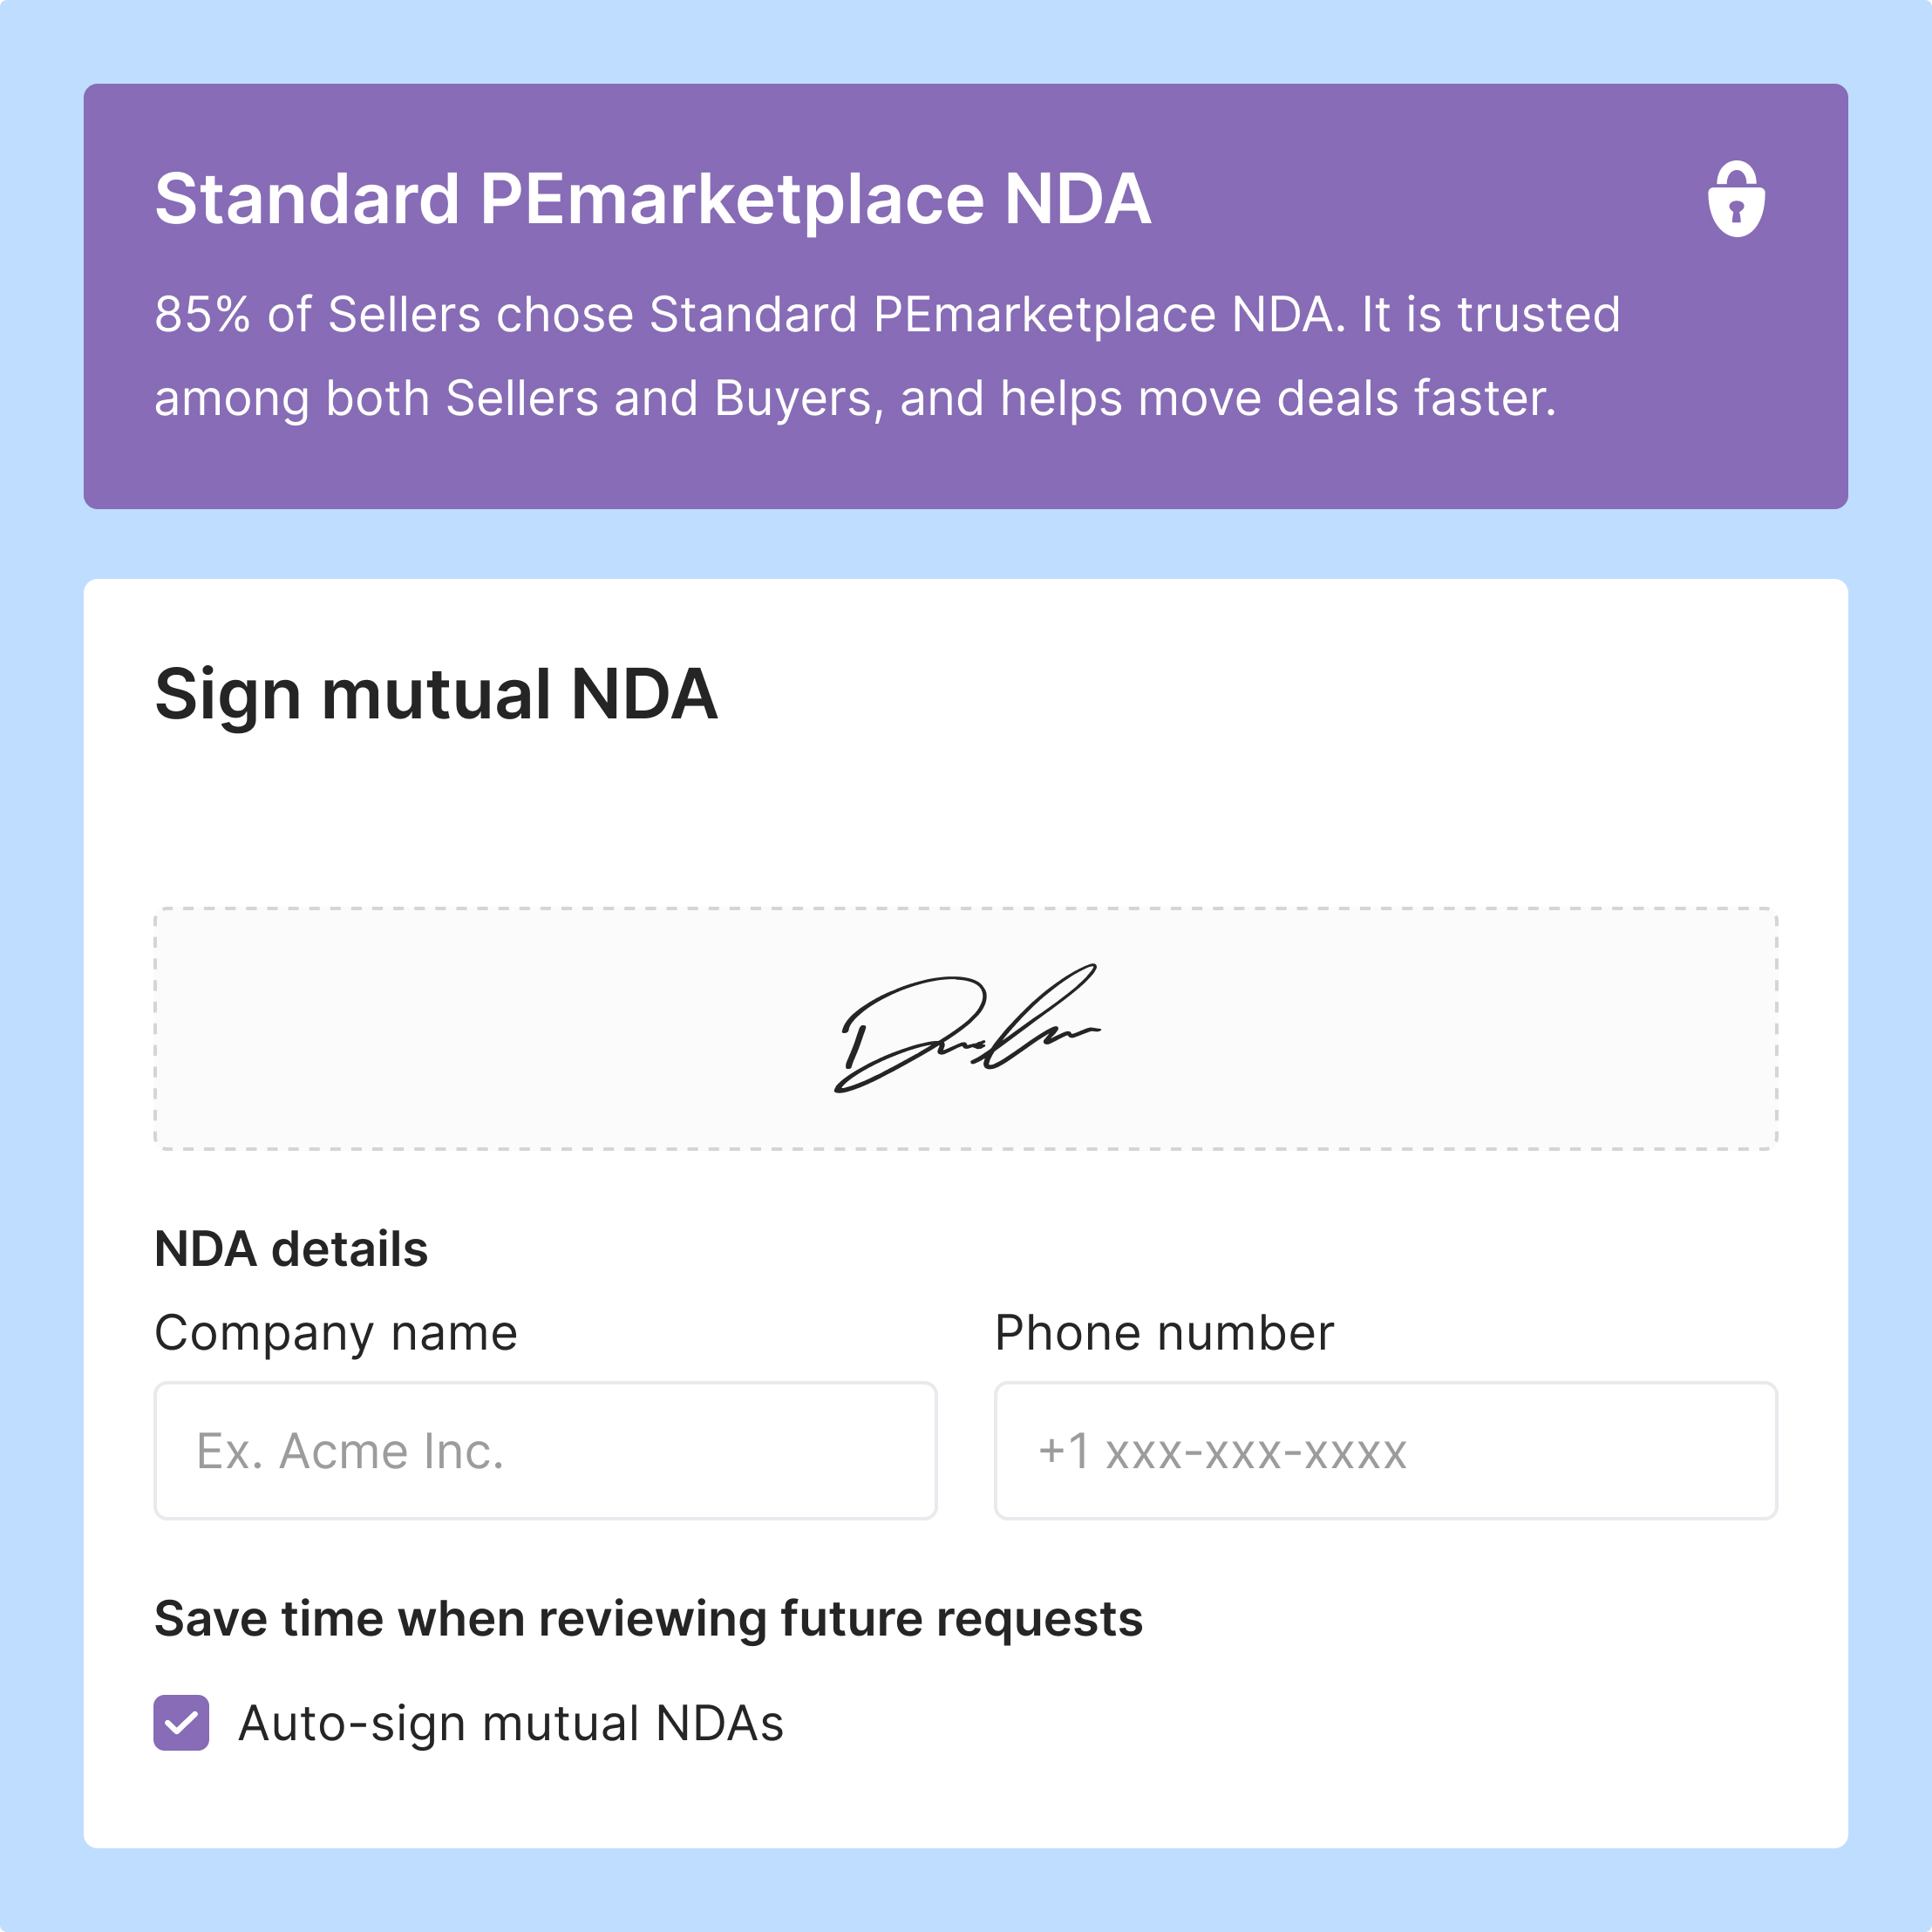This screenshot has width=1932, height=1932.
Task: Click the "Sign mutual NDA" heading
Action: click(436, 694)
